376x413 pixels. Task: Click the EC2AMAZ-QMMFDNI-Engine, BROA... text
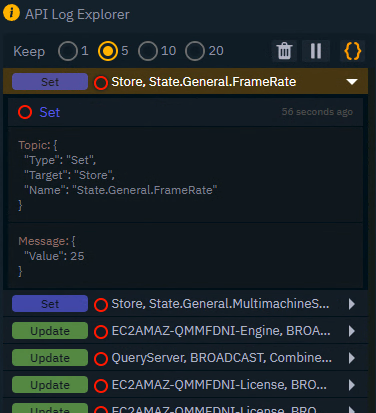pos(221,331)
